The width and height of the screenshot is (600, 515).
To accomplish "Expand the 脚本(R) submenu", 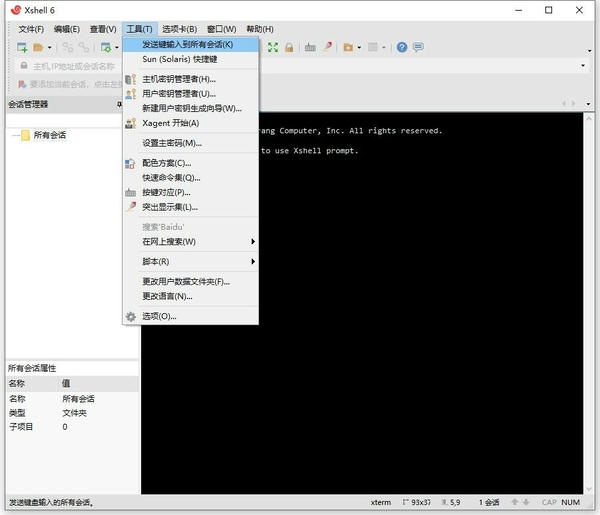I will 191,262.
